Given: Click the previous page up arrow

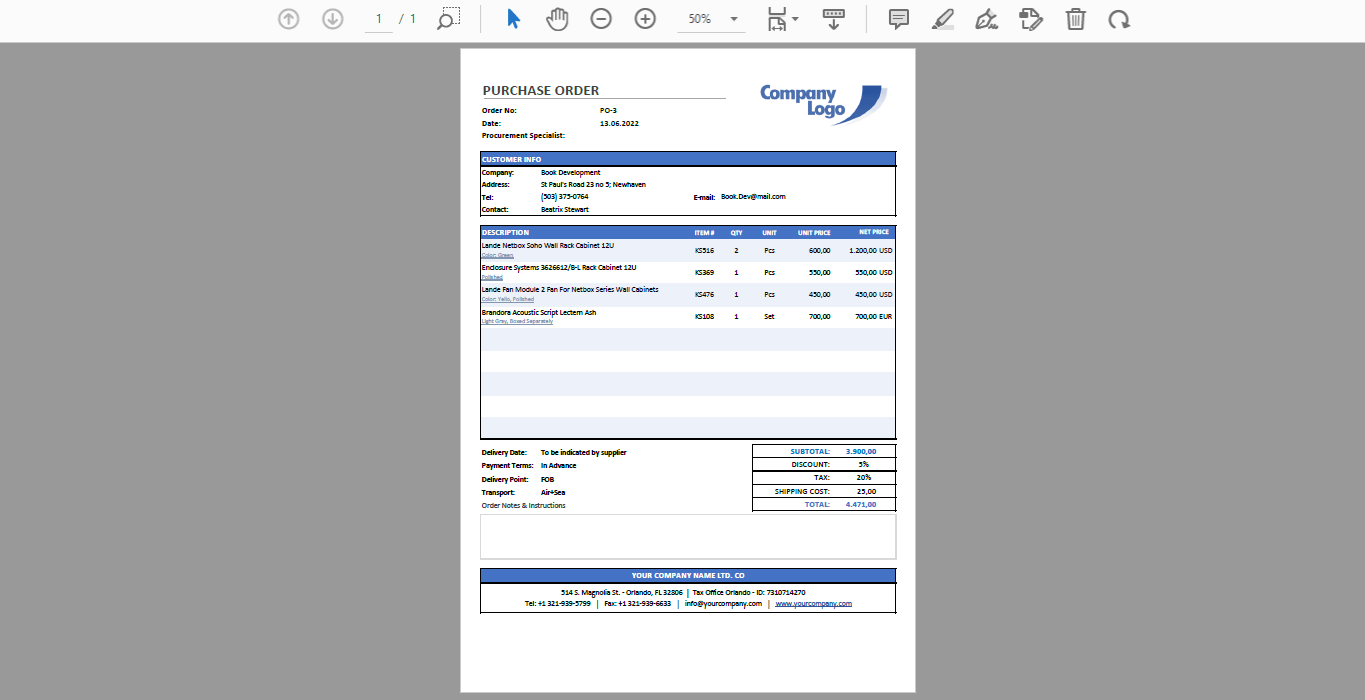Looking at the screenshot, I should (x=289, y=19).
